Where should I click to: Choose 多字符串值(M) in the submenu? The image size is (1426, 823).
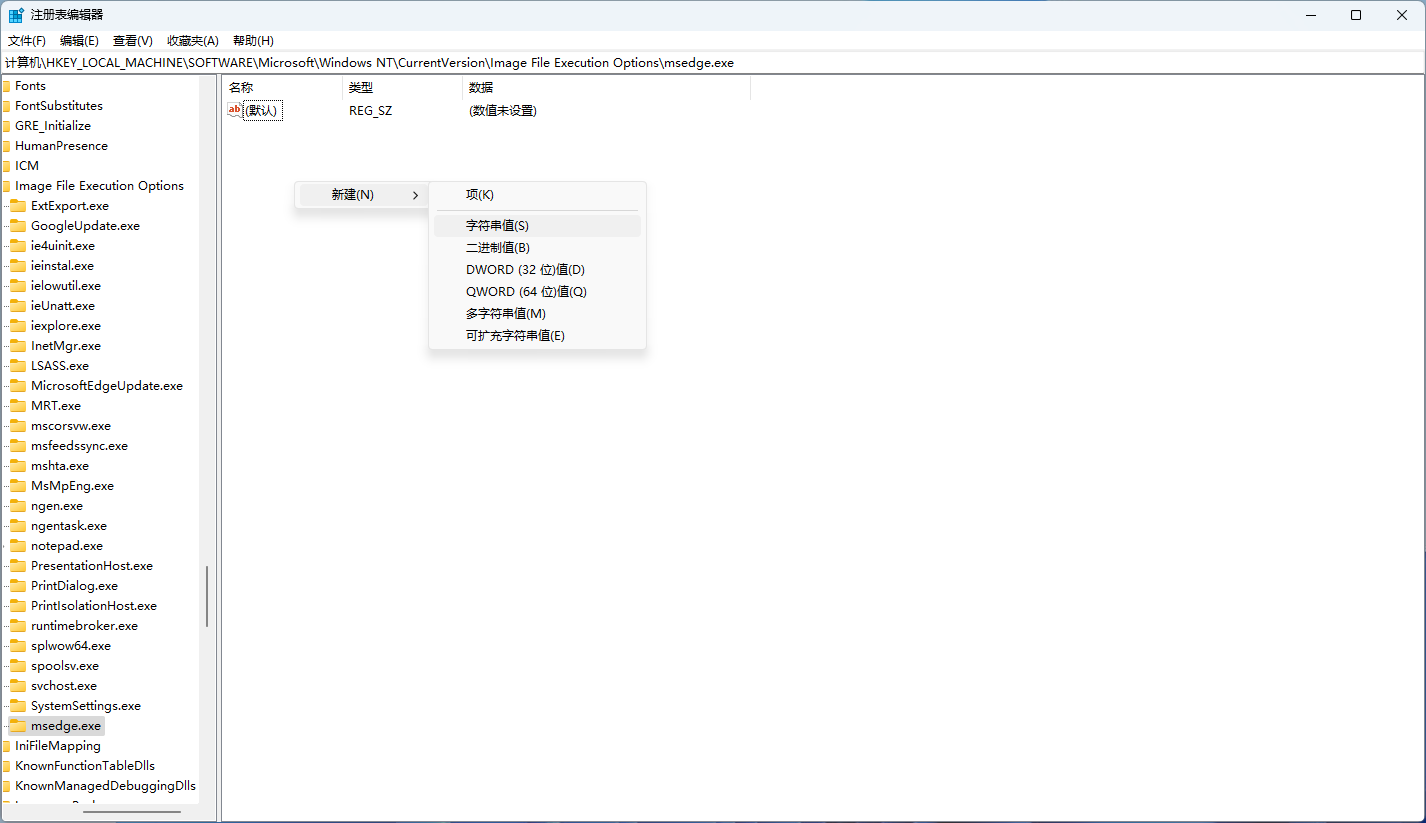tap(538, 314)
